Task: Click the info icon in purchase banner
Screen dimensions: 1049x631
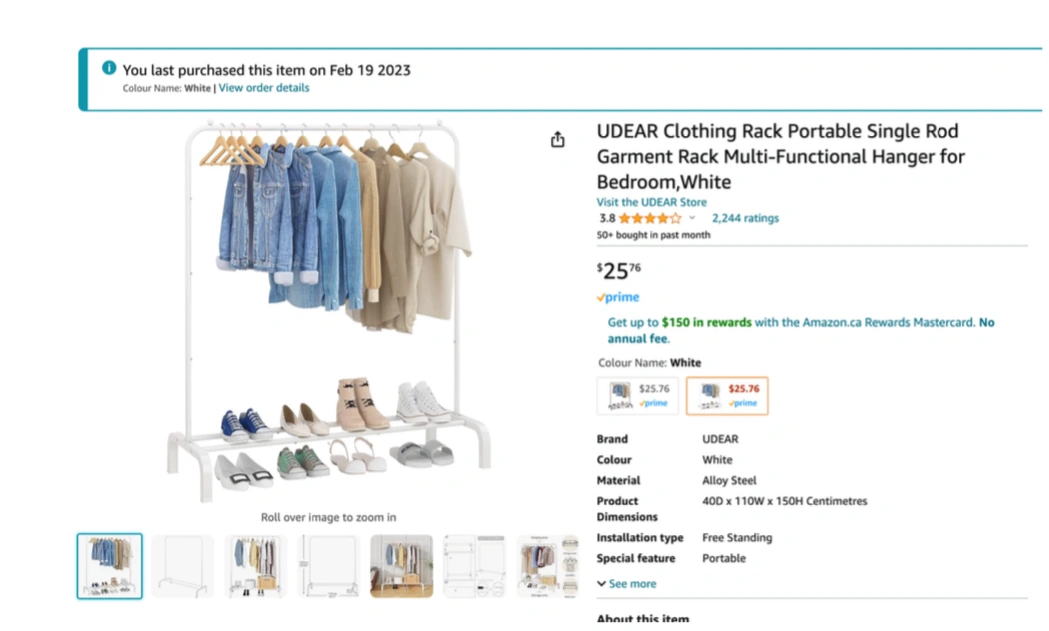Action: point(109,68)
